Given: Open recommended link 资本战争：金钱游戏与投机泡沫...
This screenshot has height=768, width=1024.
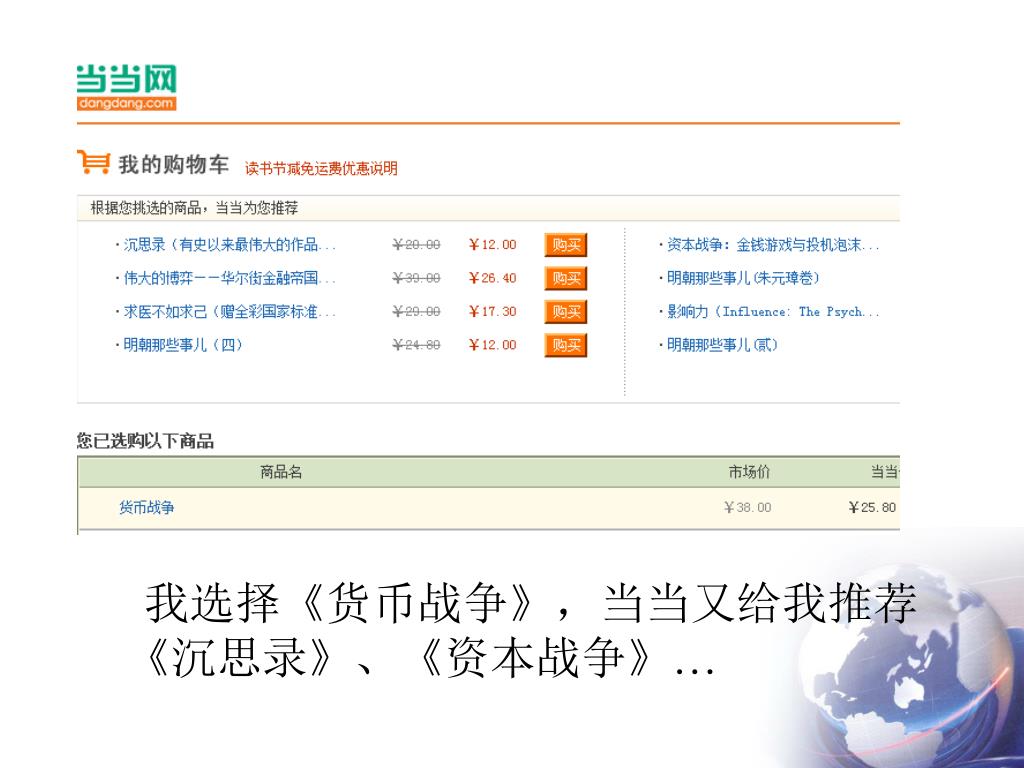Looking at the screenshot, I should click(x=773, y=245).
